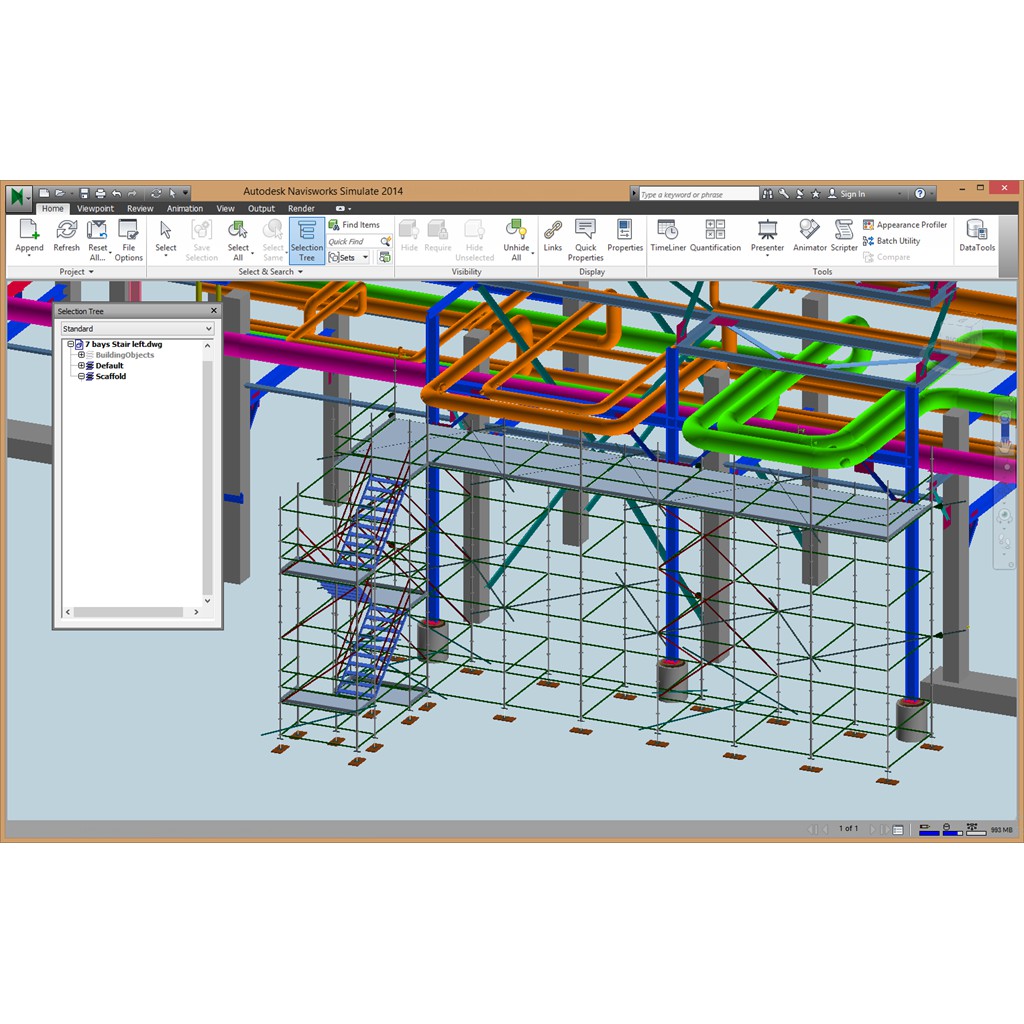Switch to the Viewpoint ribbon tab

click(x=95, y=209)
